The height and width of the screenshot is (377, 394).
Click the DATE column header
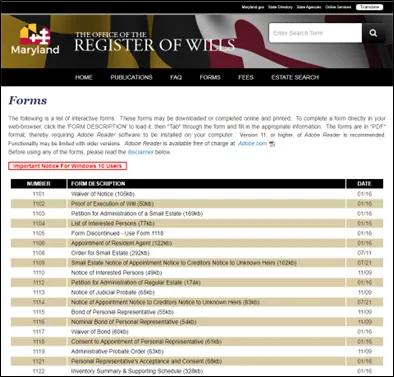tap(364, 184)
